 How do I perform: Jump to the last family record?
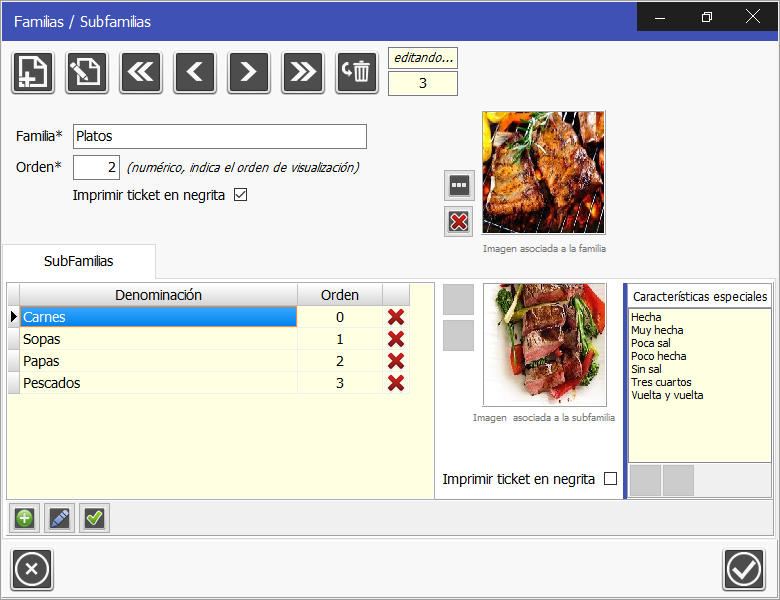[303, 72]
